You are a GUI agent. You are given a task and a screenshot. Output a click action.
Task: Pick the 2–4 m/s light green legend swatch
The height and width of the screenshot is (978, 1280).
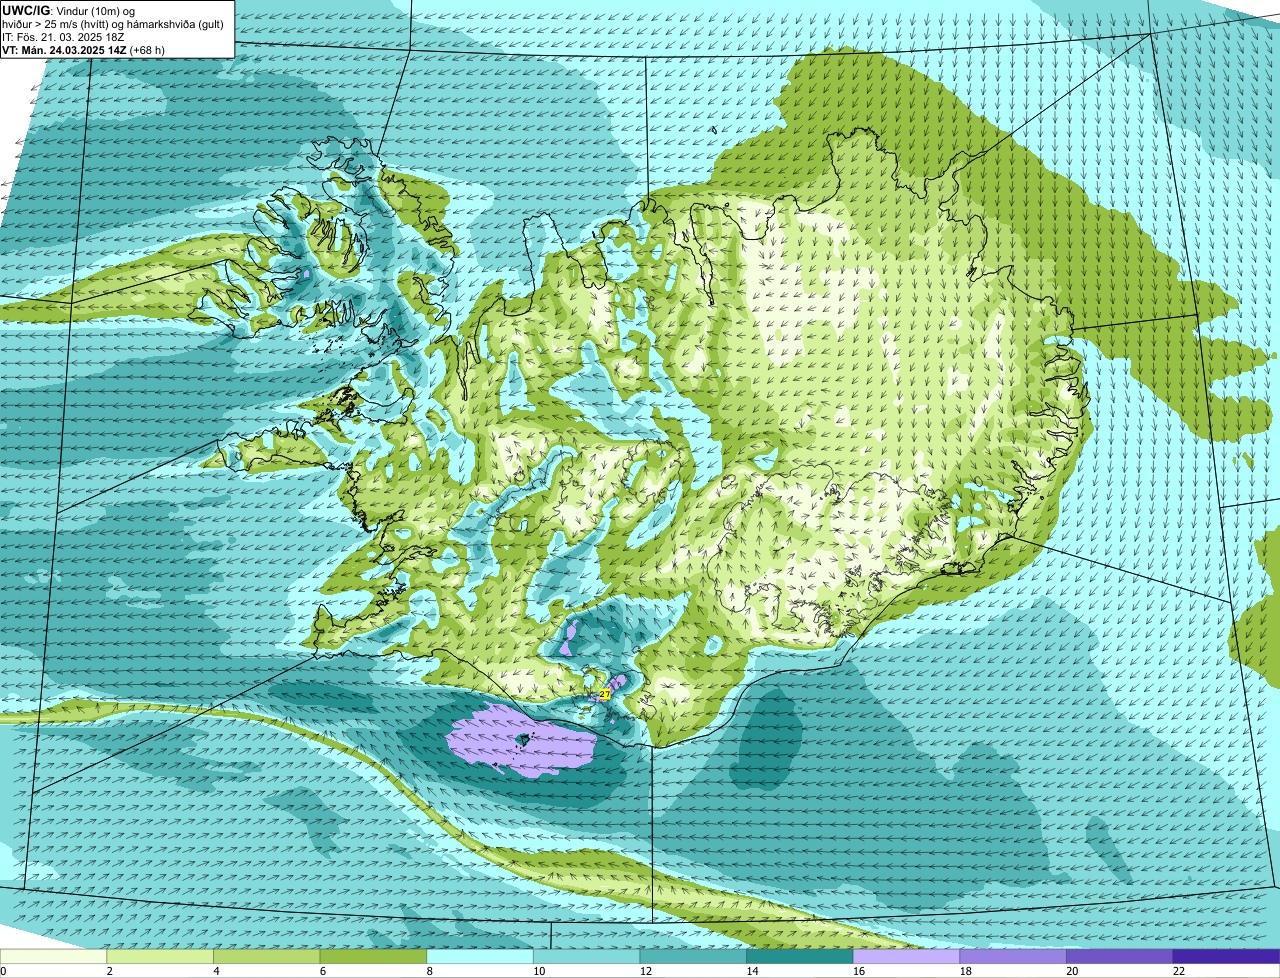coord(160,956)
